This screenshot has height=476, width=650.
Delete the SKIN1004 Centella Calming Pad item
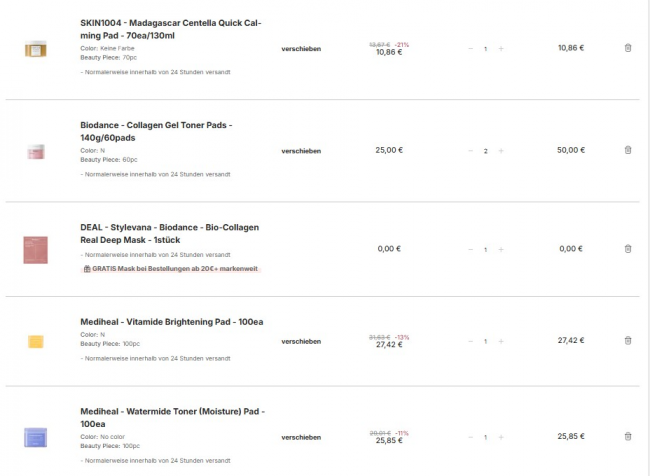coord(628,48)
